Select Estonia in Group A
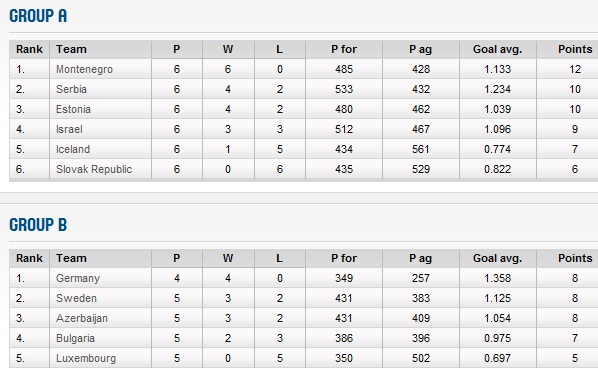The height and width of the screenshot is (368, 598). (73, 109)
